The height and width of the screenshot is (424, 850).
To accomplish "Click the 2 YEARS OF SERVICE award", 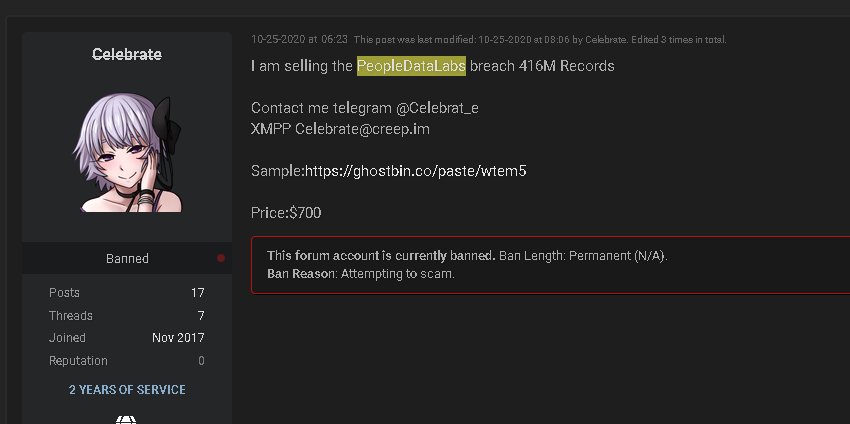I will pyautogui.click(x=127, y=389).
